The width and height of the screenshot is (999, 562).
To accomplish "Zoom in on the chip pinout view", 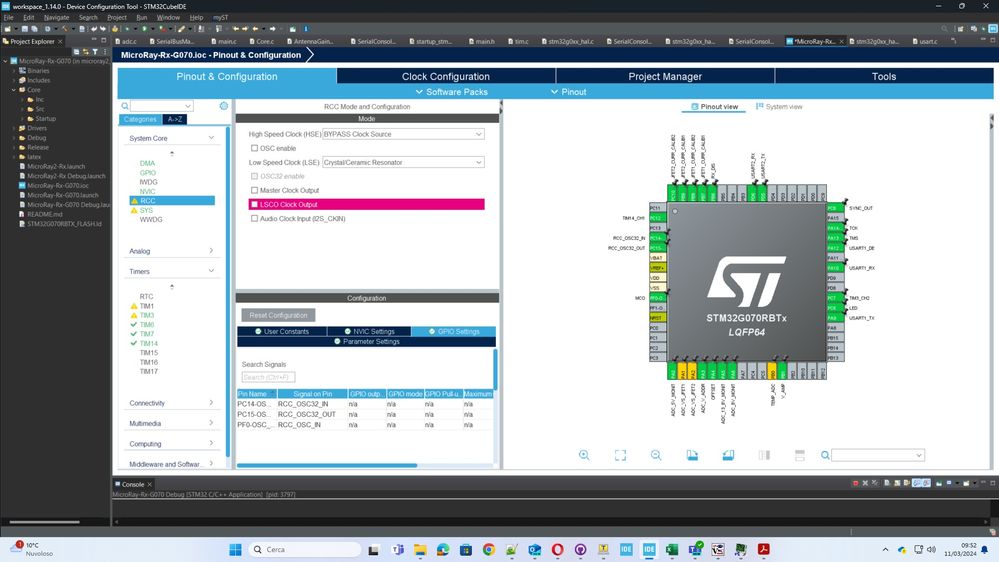I will tap(584, 455).
